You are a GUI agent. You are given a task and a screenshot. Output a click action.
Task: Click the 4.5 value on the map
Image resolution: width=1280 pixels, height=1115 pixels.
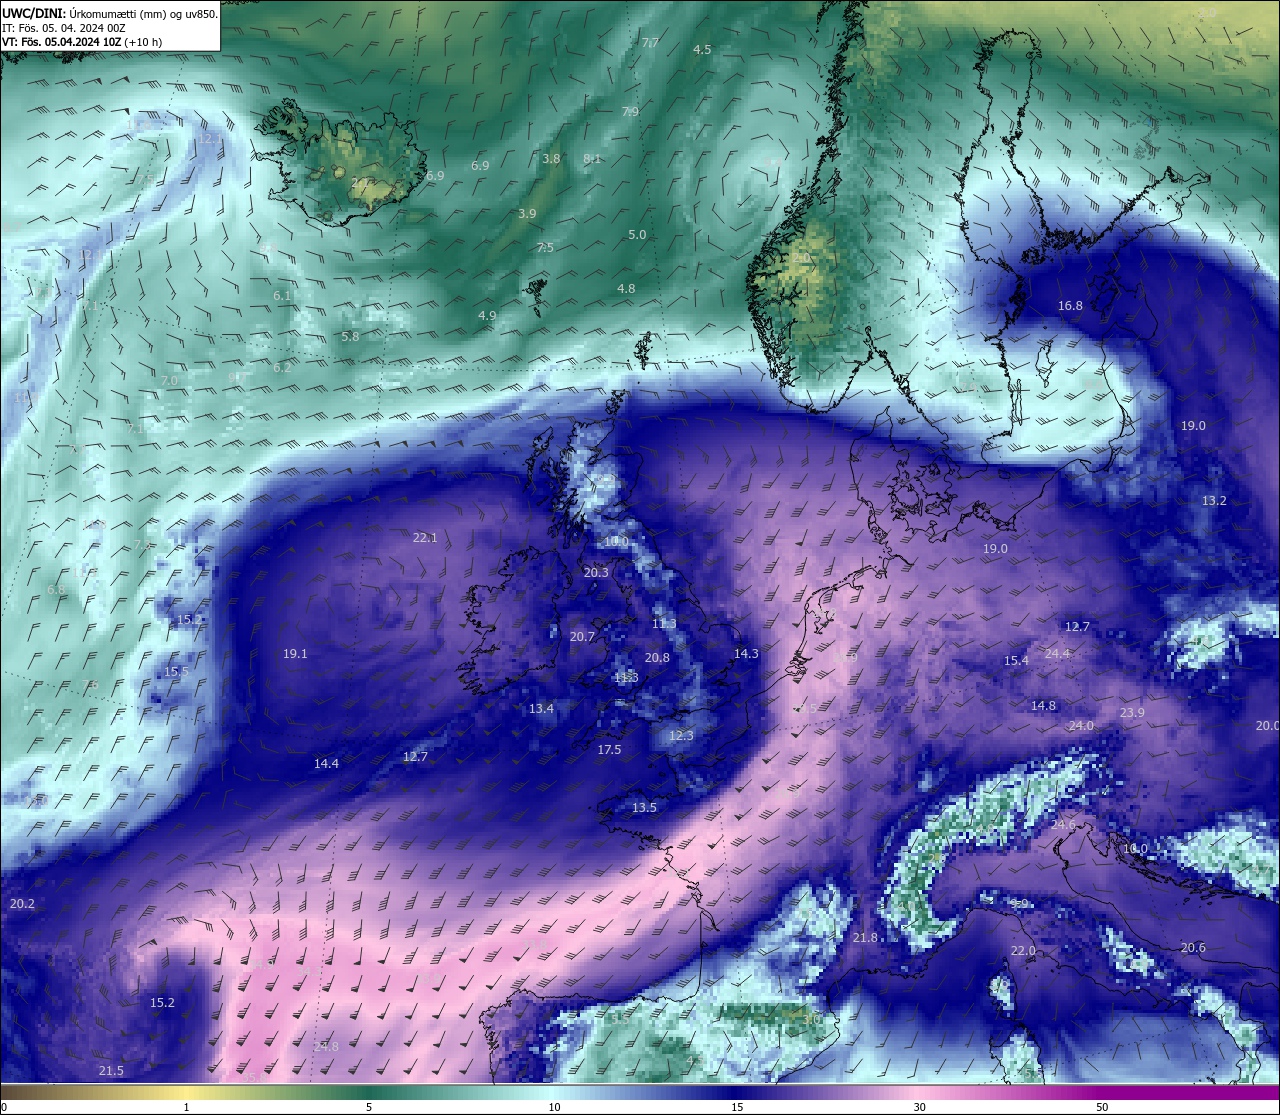(x=702, y=50)
